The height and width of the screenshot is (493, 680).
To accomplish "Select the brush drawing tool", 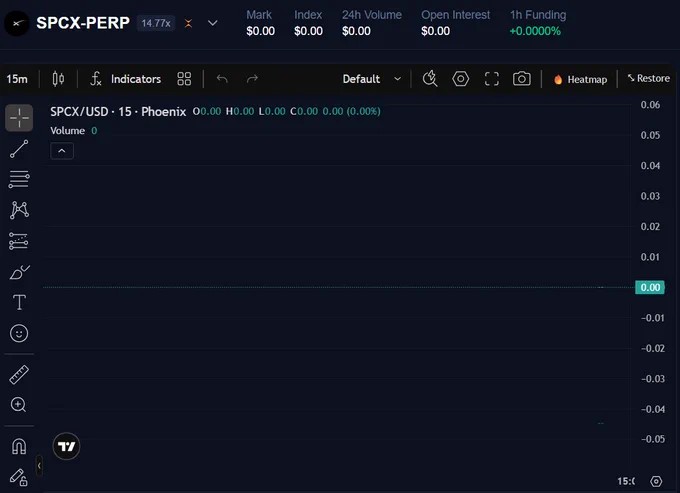I will point(19,272).
